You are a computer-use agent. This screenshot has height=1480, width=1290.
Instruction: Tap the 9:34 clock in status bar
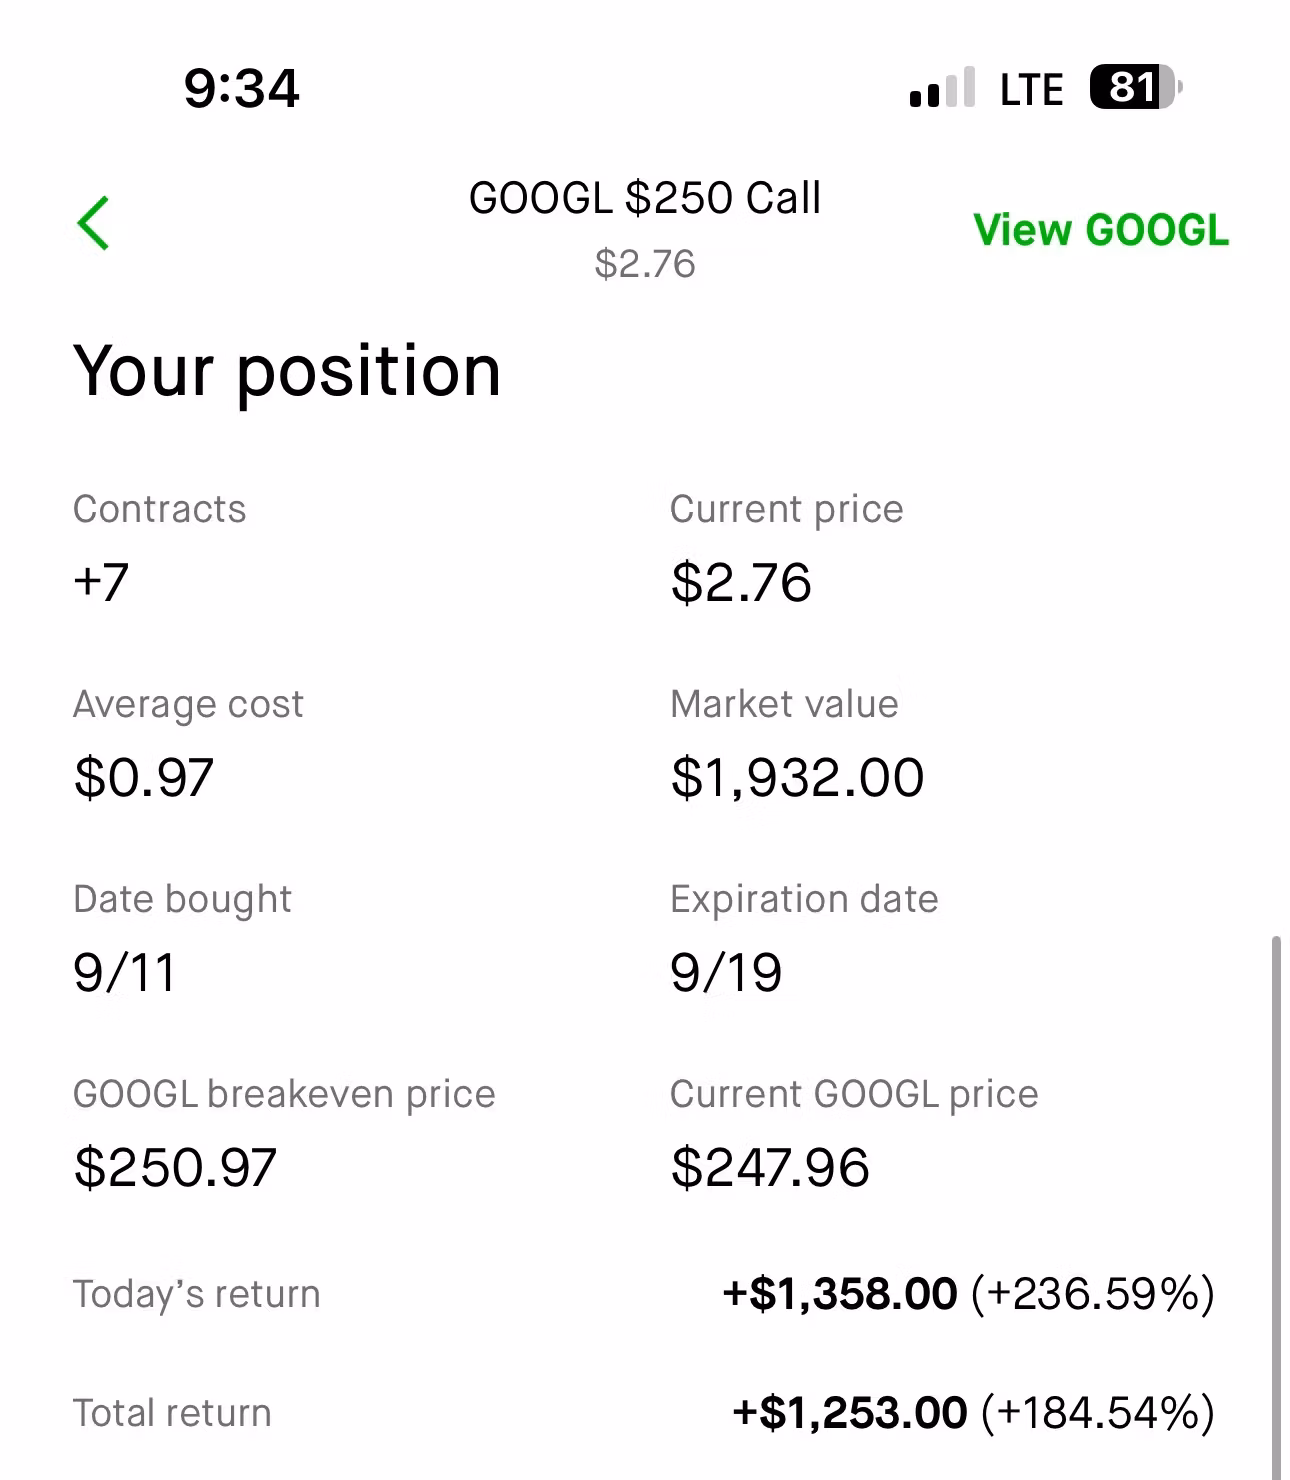click(241, 88)
